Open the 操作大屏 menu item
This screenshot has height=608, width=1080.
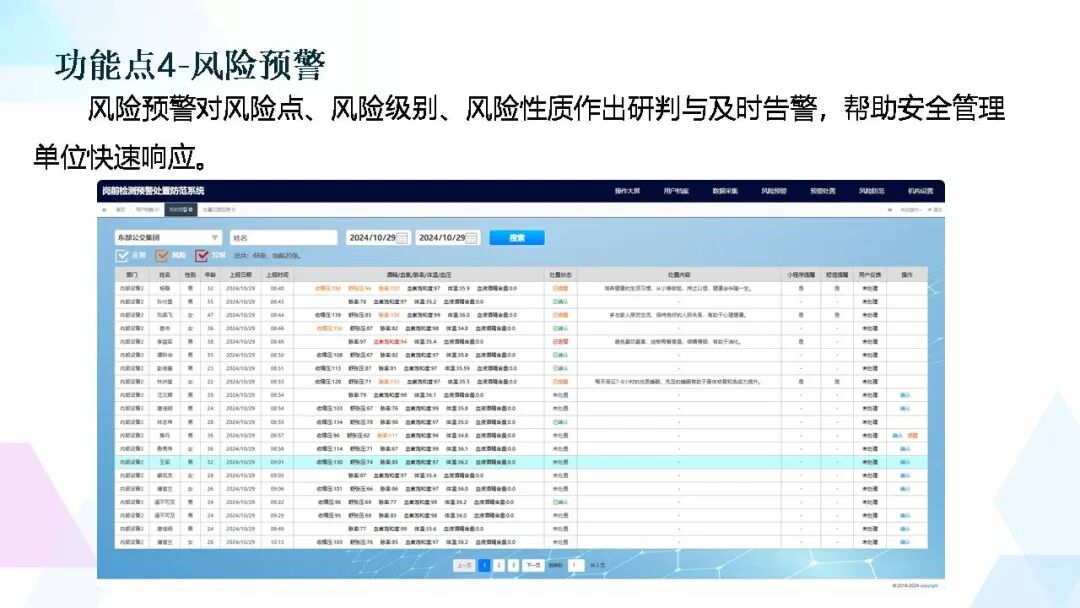627,190
